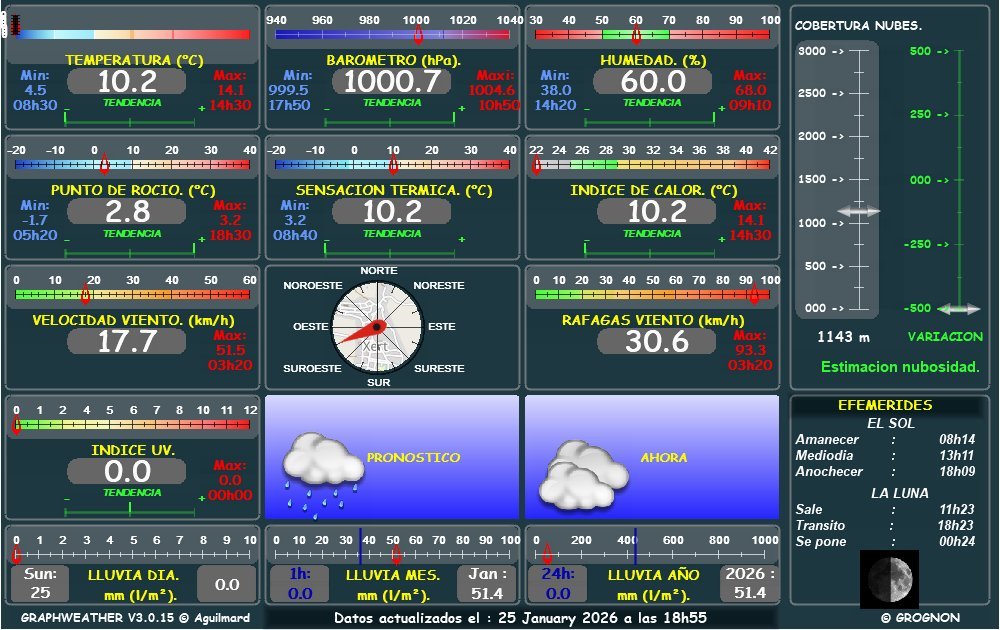Image resolution: width=1000 pixels, height=630 pixels.
Task: Click the cloud altitude slider handle
Action: click(x=858, y=211)
